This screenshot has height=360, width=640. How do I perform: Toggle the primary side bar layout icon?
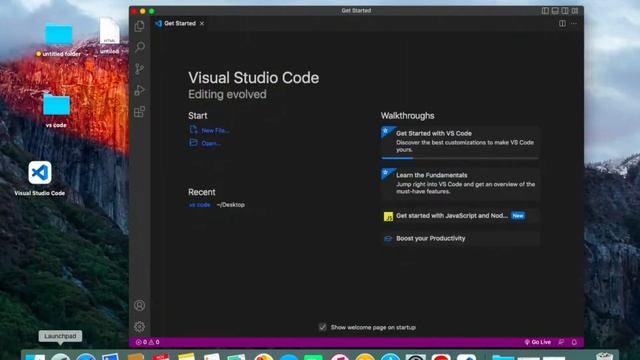tap(545, 11)
